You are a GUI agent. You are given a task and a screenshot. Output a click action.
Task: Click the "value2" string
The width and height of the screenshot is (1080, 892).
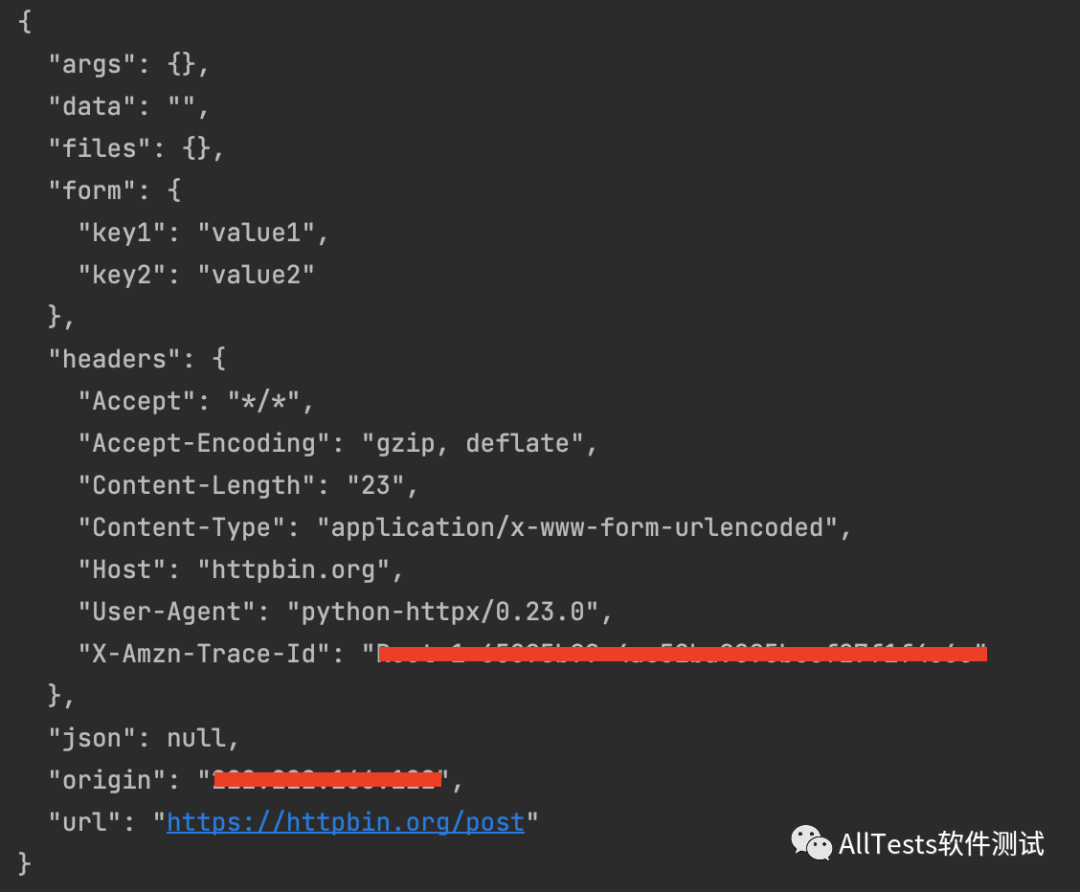(x=256, y=275)
